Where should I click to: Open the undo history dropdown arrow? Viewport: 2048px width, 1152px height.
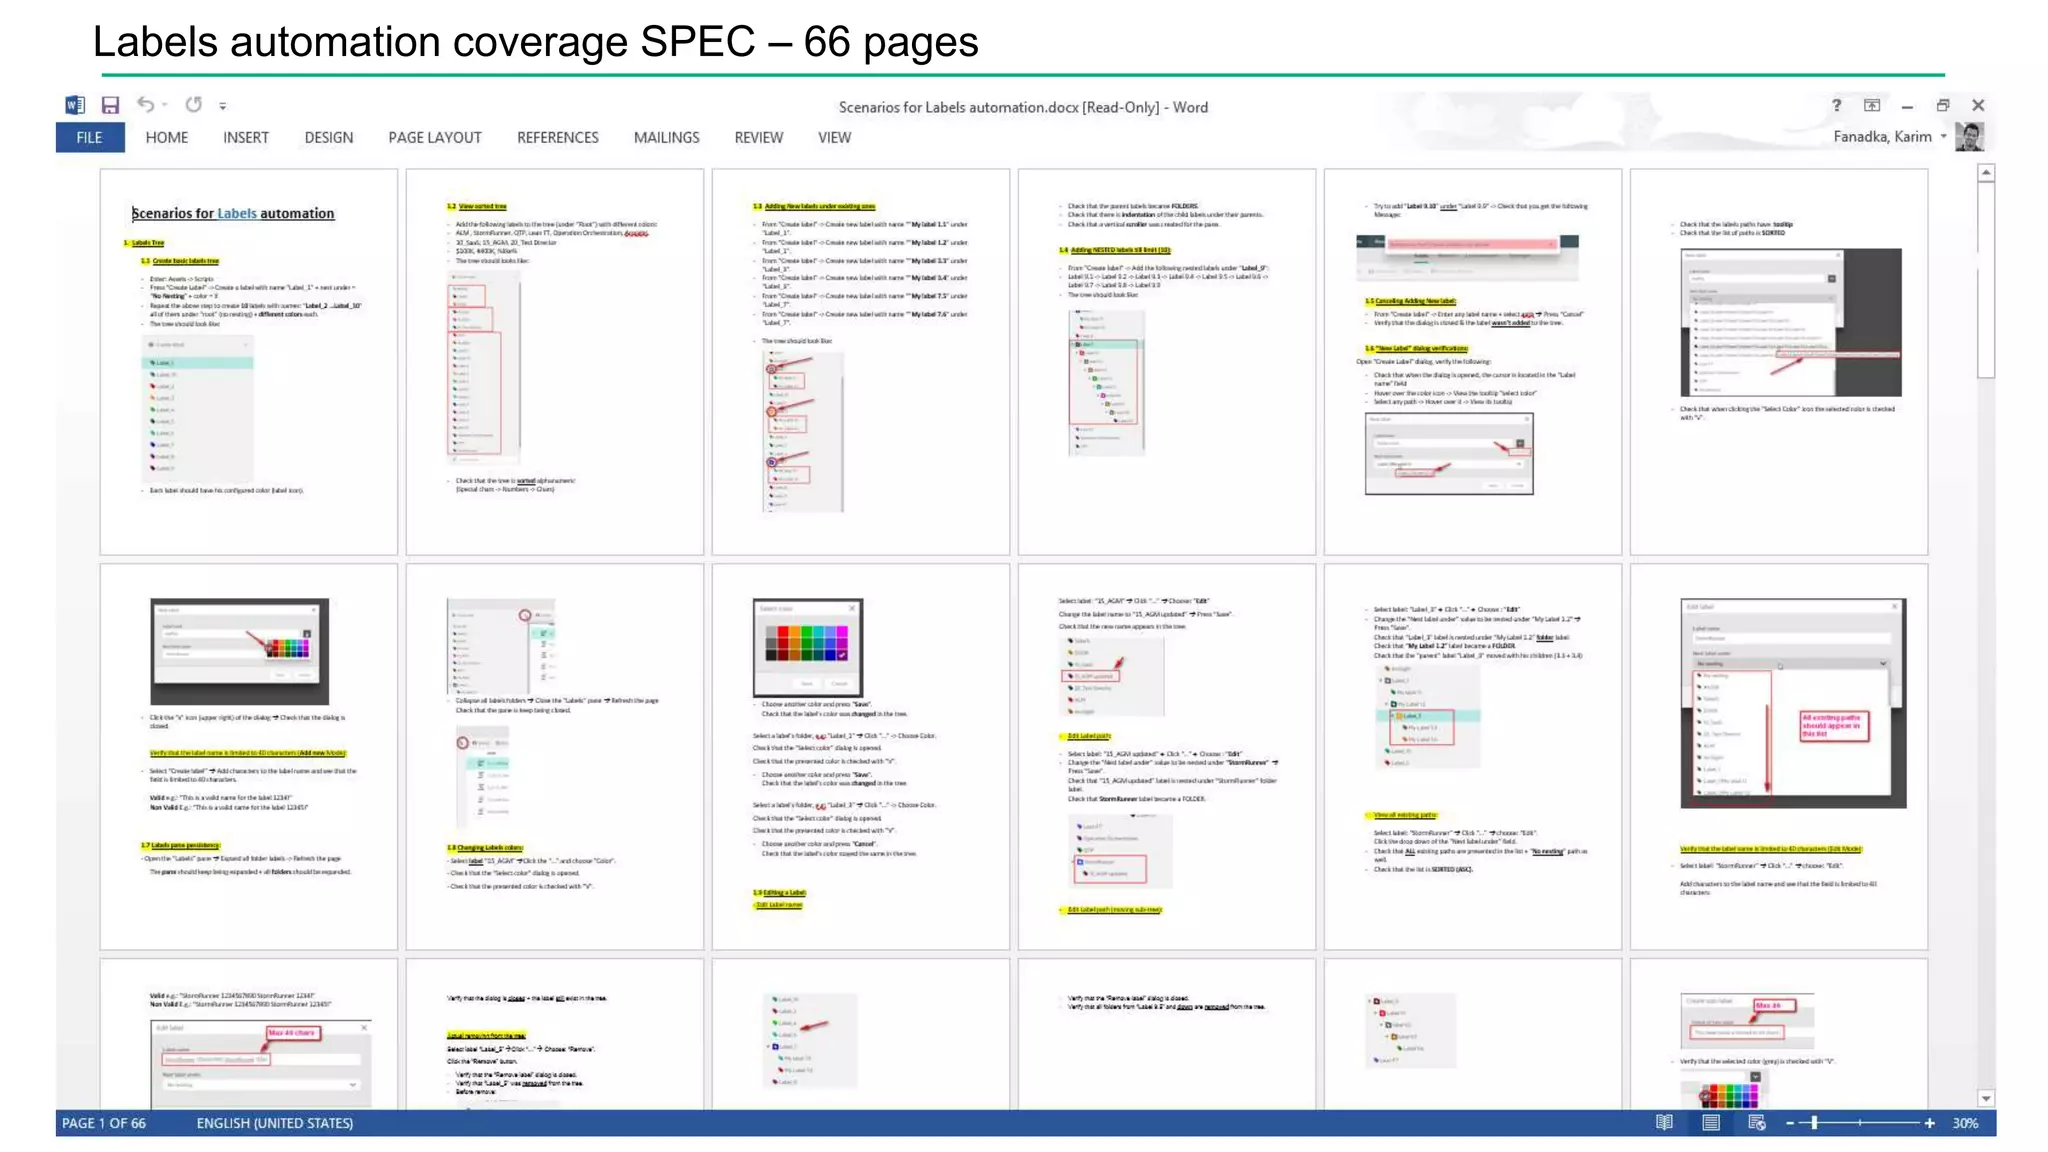tap(165, 105)
